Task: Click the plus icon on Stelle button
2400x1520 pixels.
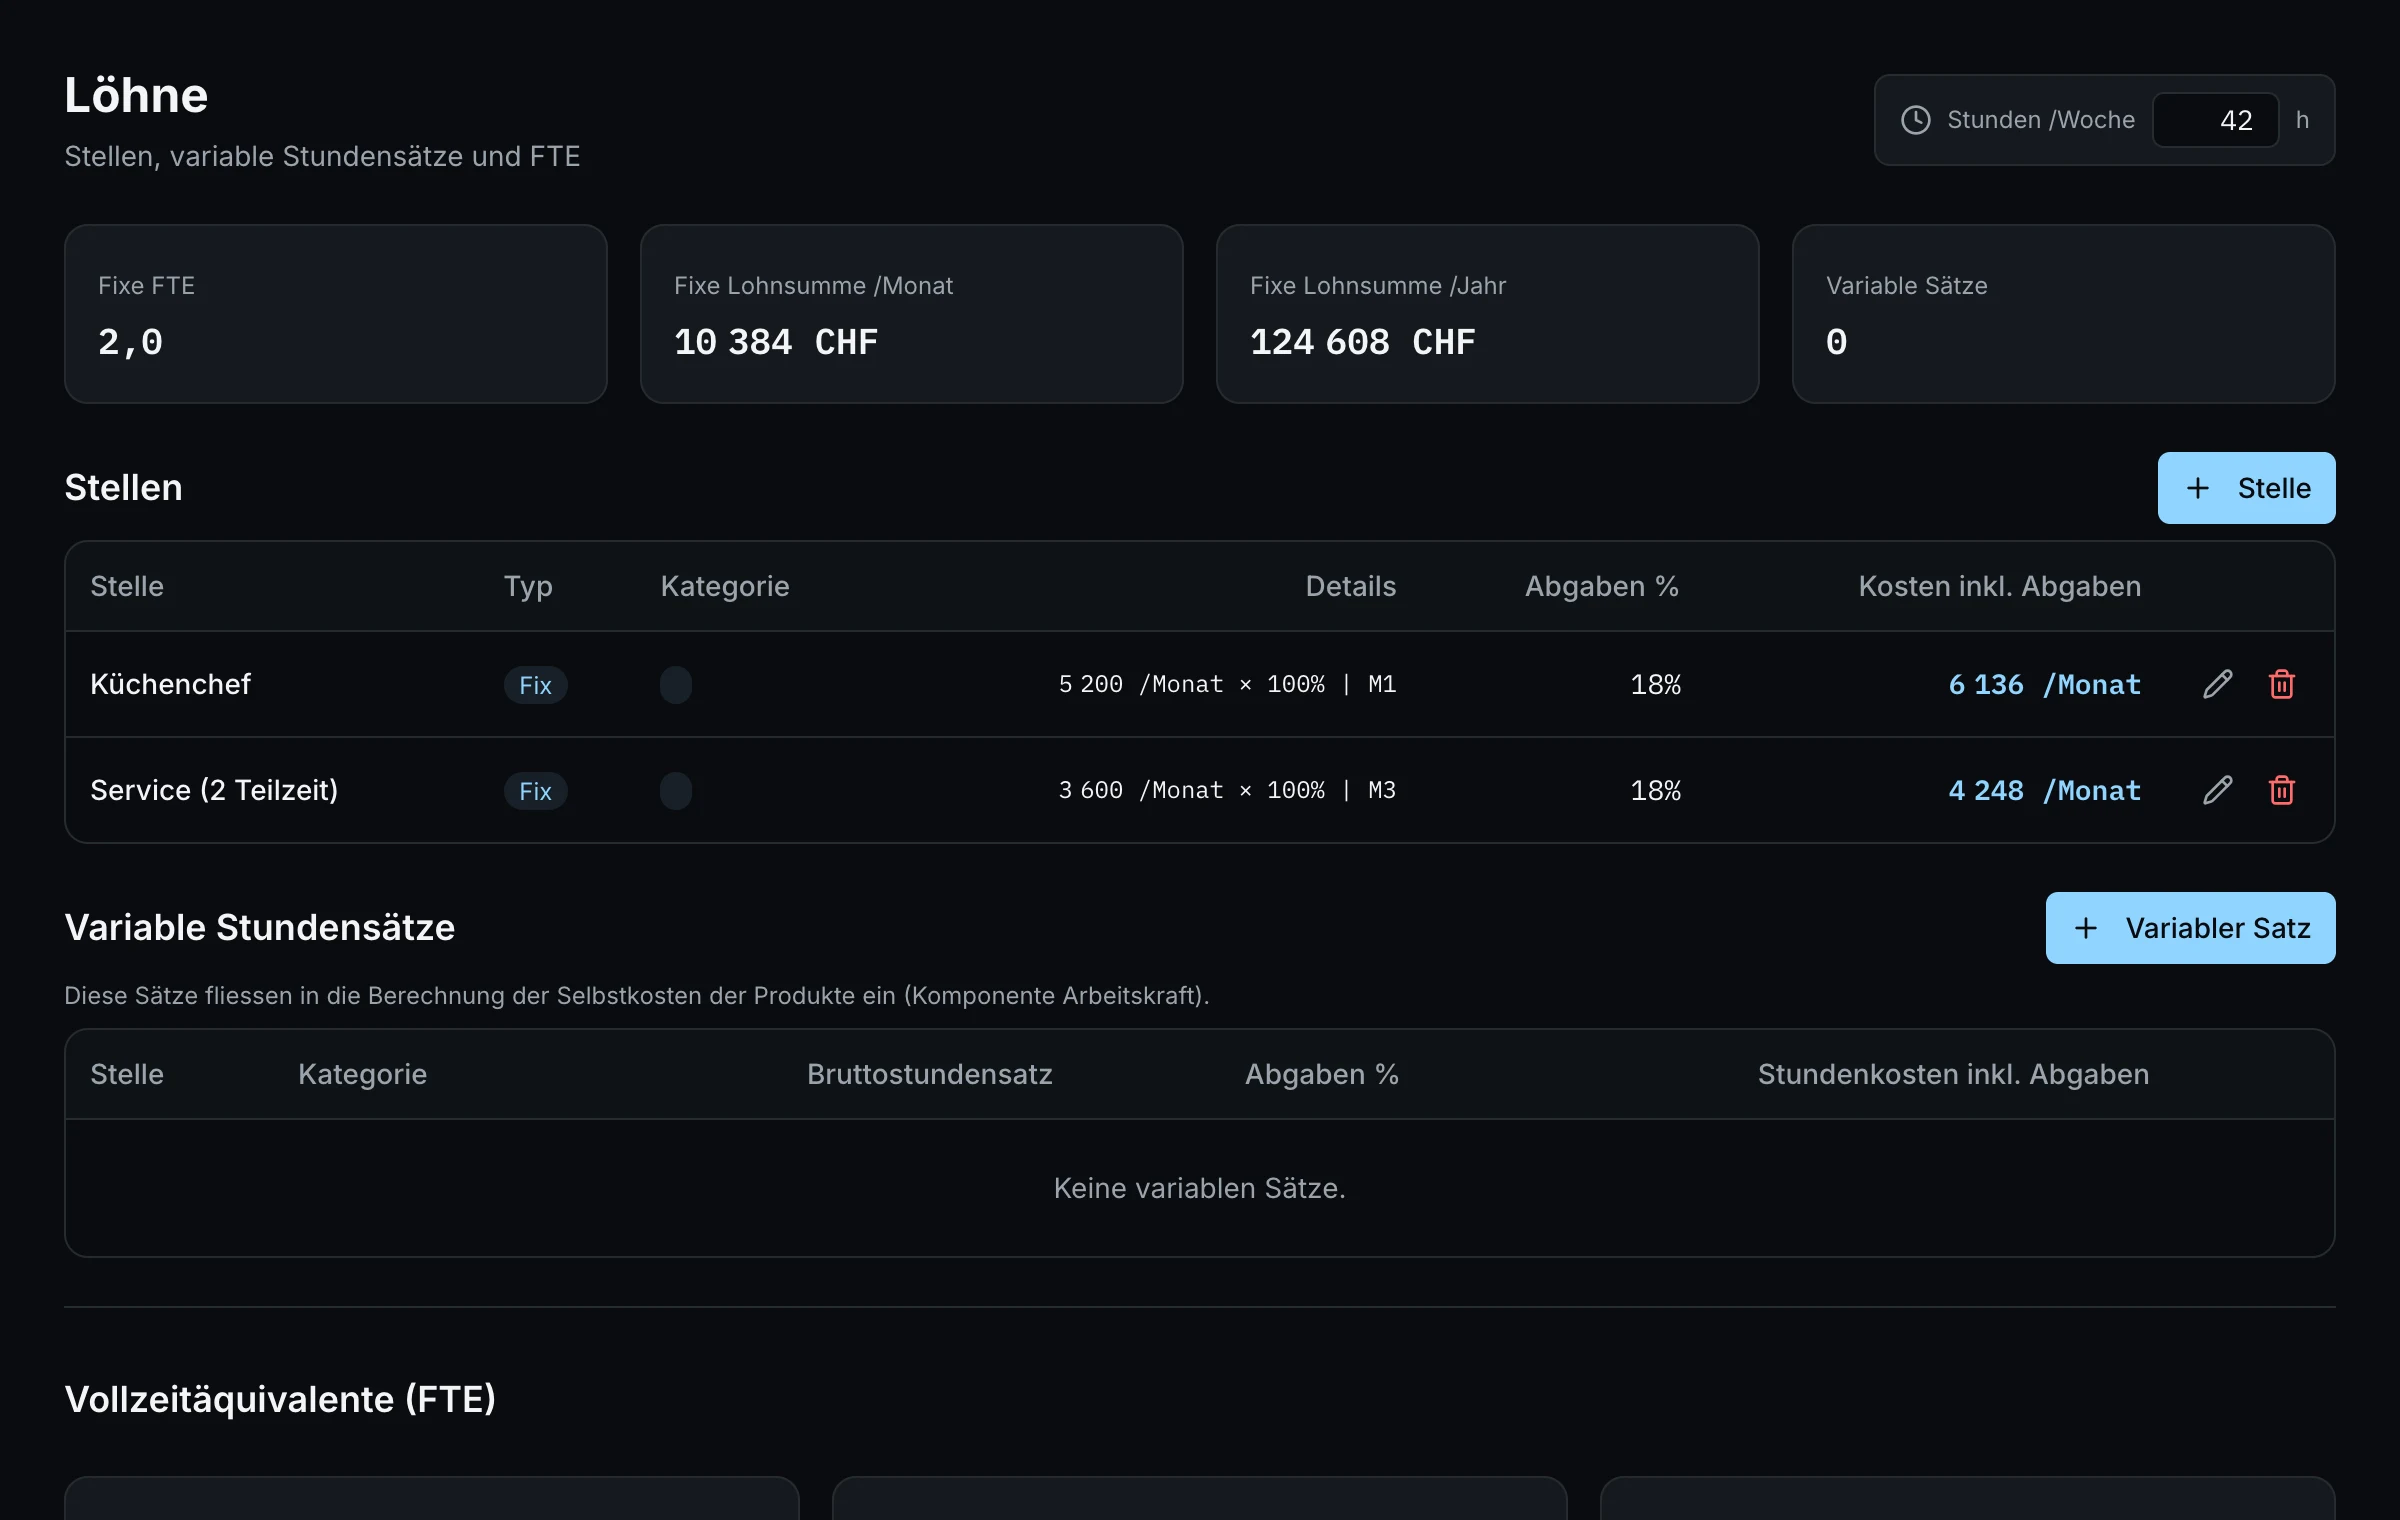Action: coord(2197,488)
